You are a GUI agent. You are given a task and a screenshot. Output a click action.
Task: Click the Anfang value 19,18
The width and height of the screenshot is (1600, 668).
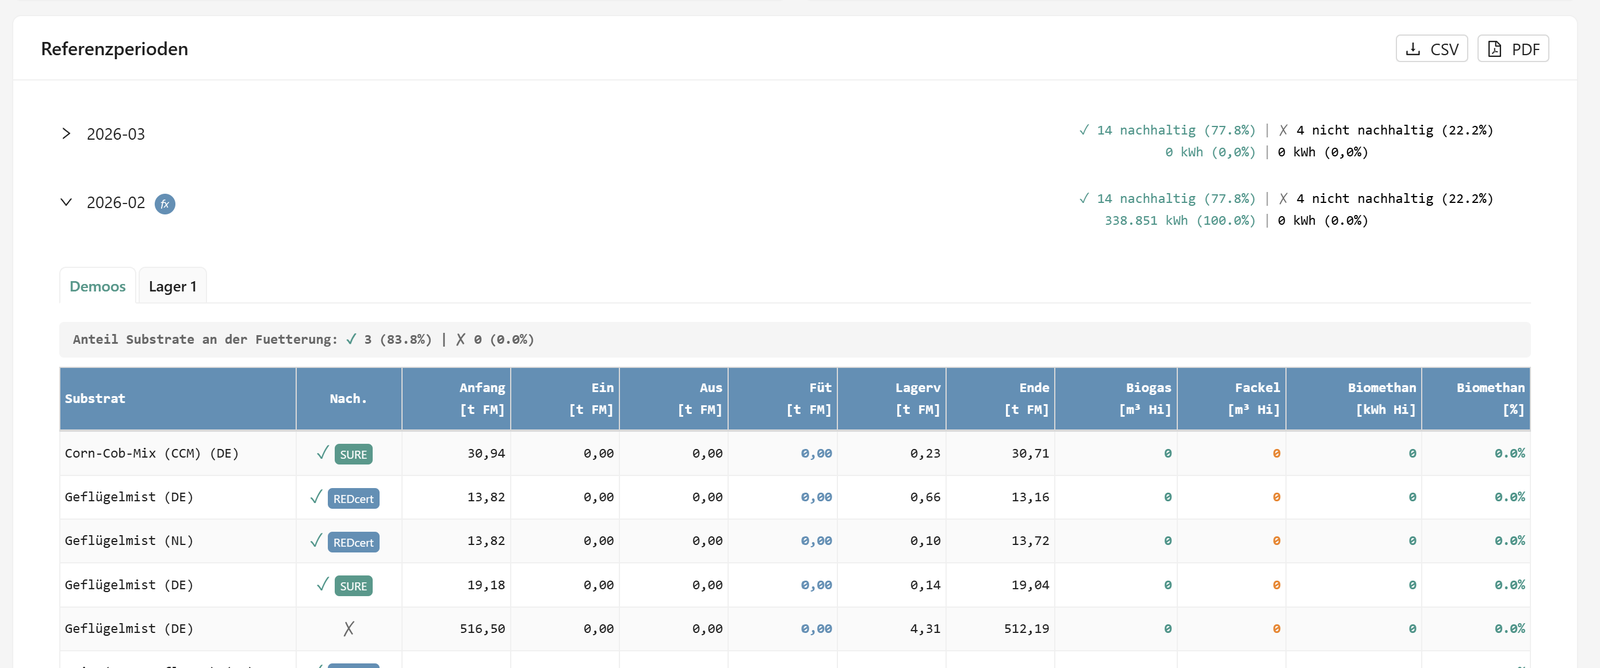click(x=486, y=585)
